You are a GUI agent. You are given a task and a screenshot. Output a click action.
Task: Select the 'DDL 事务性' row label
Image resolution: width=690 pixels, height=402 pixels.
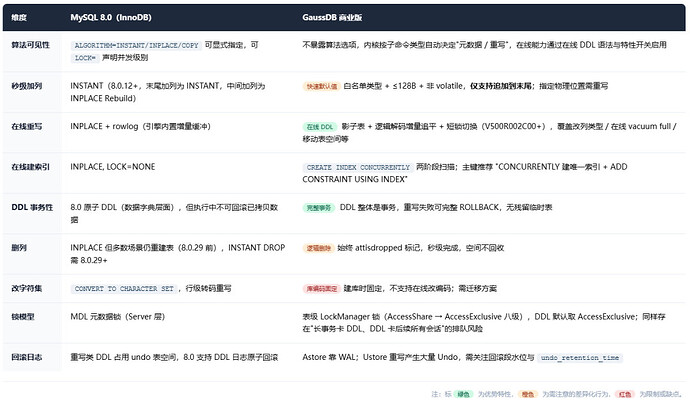coord(32,207)
